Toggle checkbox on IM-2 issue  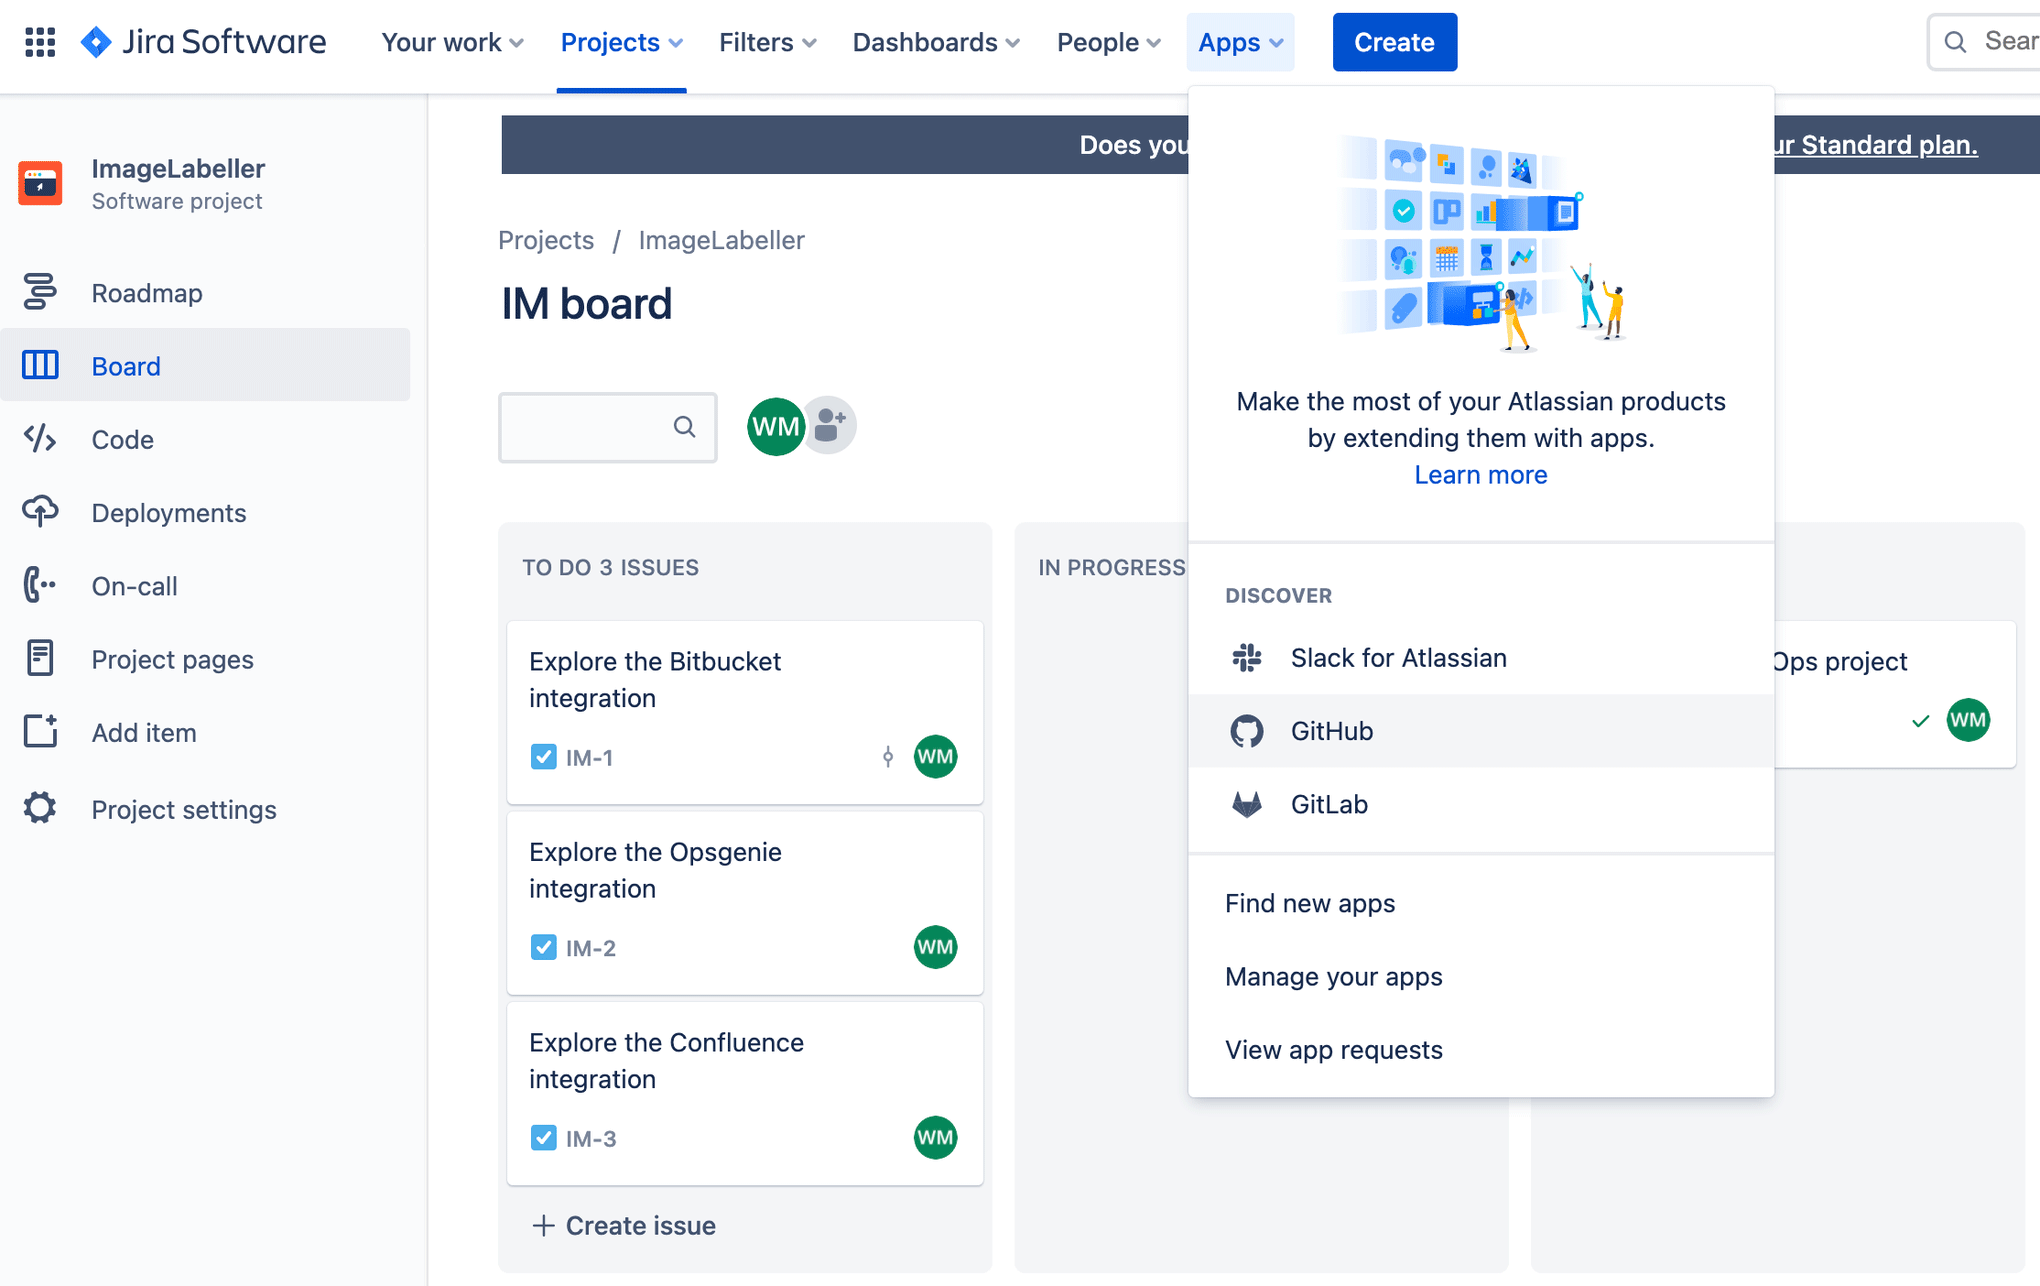(542, 947)
